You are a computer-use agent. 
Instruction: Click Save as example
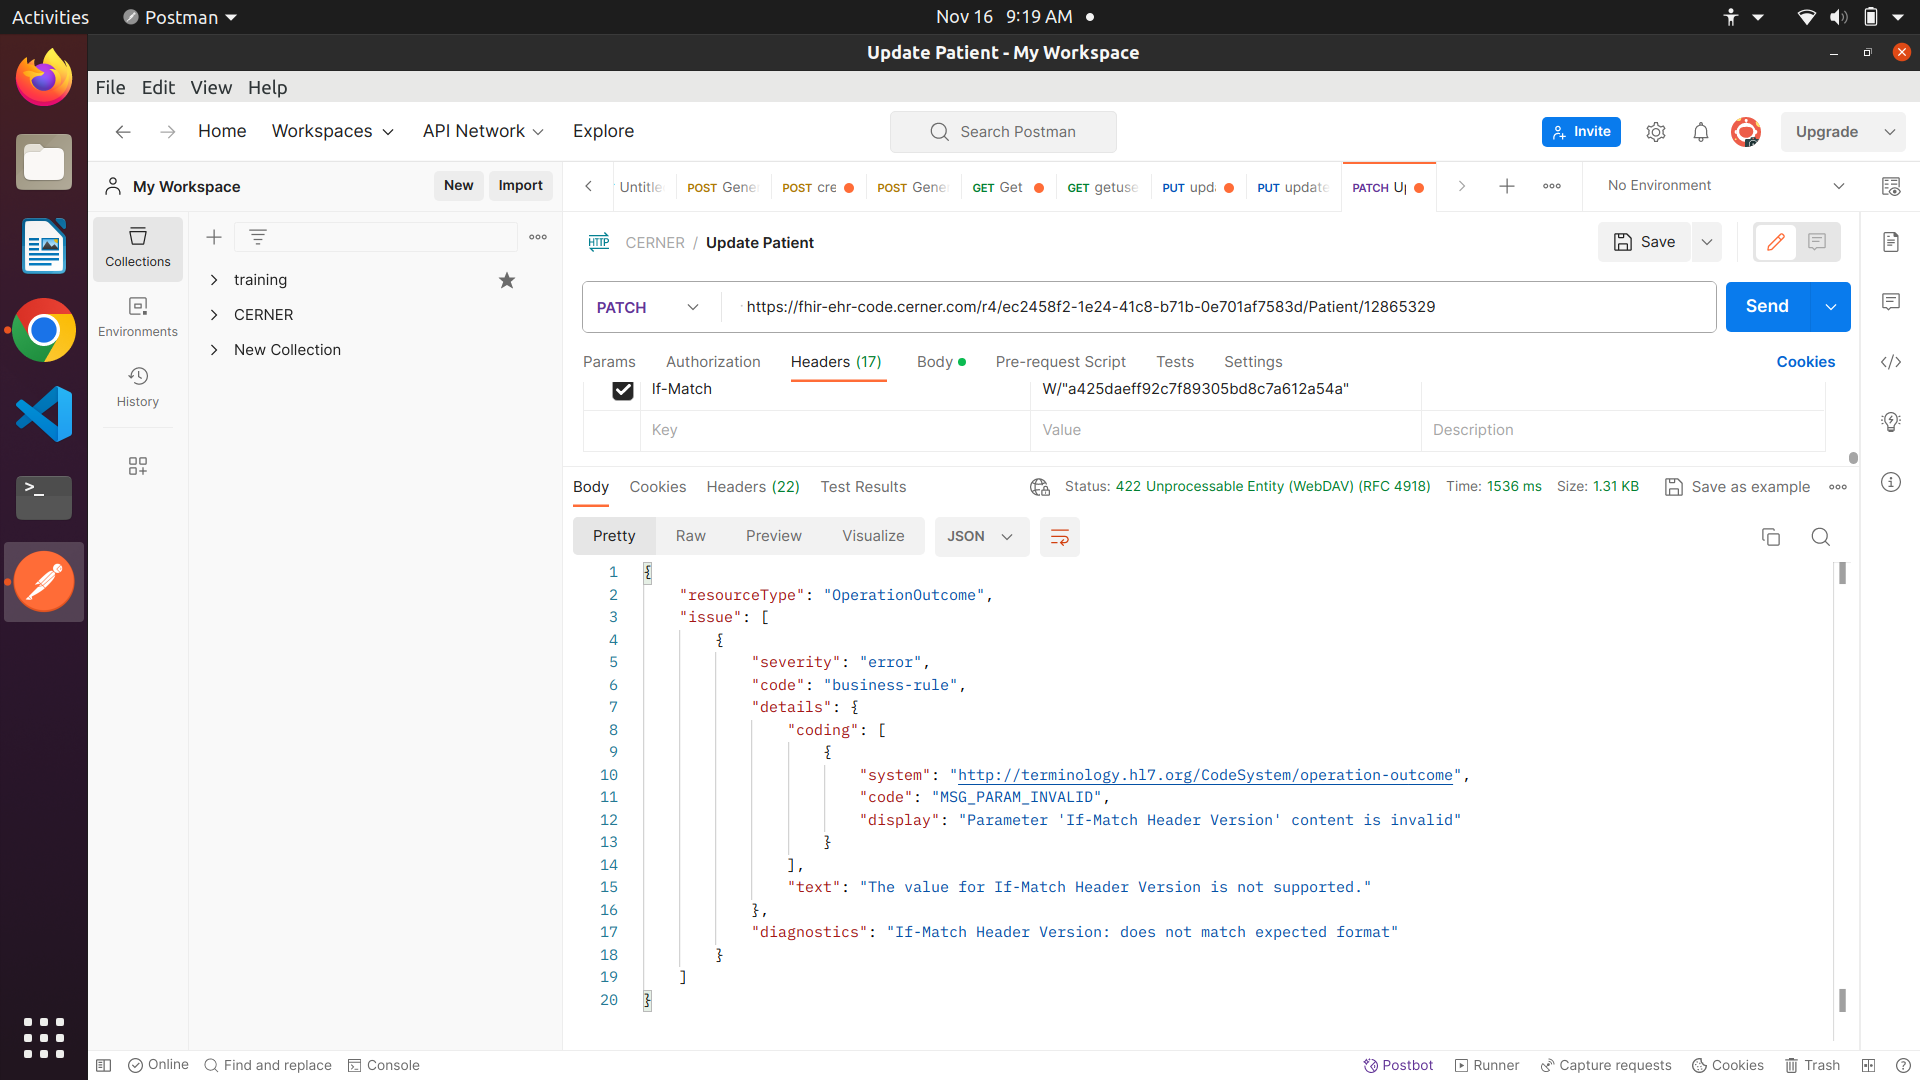pyautogui.click(x=1738, y=487)
